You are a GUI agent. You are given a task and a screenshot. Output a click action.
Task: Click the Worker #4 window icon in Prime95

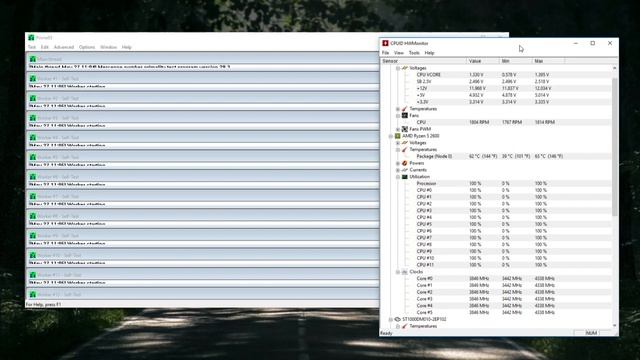pos(33,137)
